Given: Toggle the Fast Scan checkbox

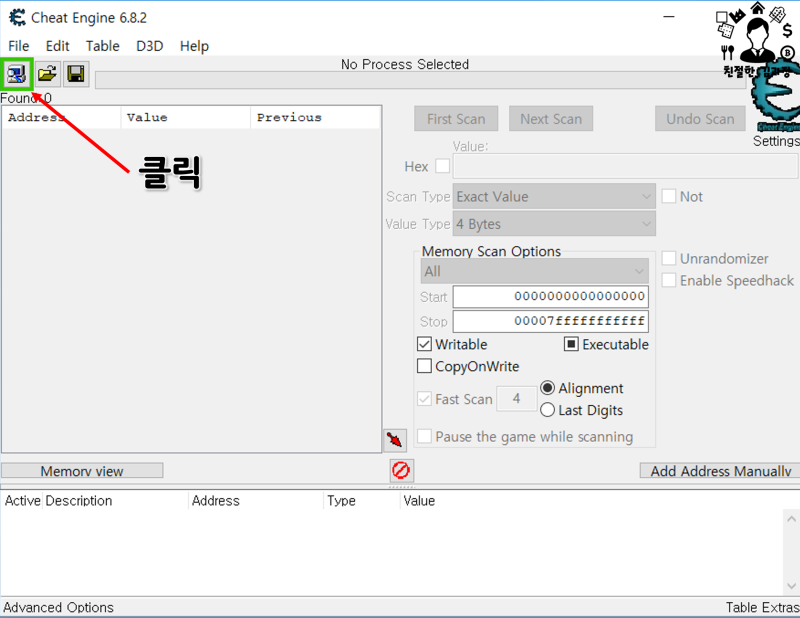Looking at the screenshot, I should coord(424,399).
